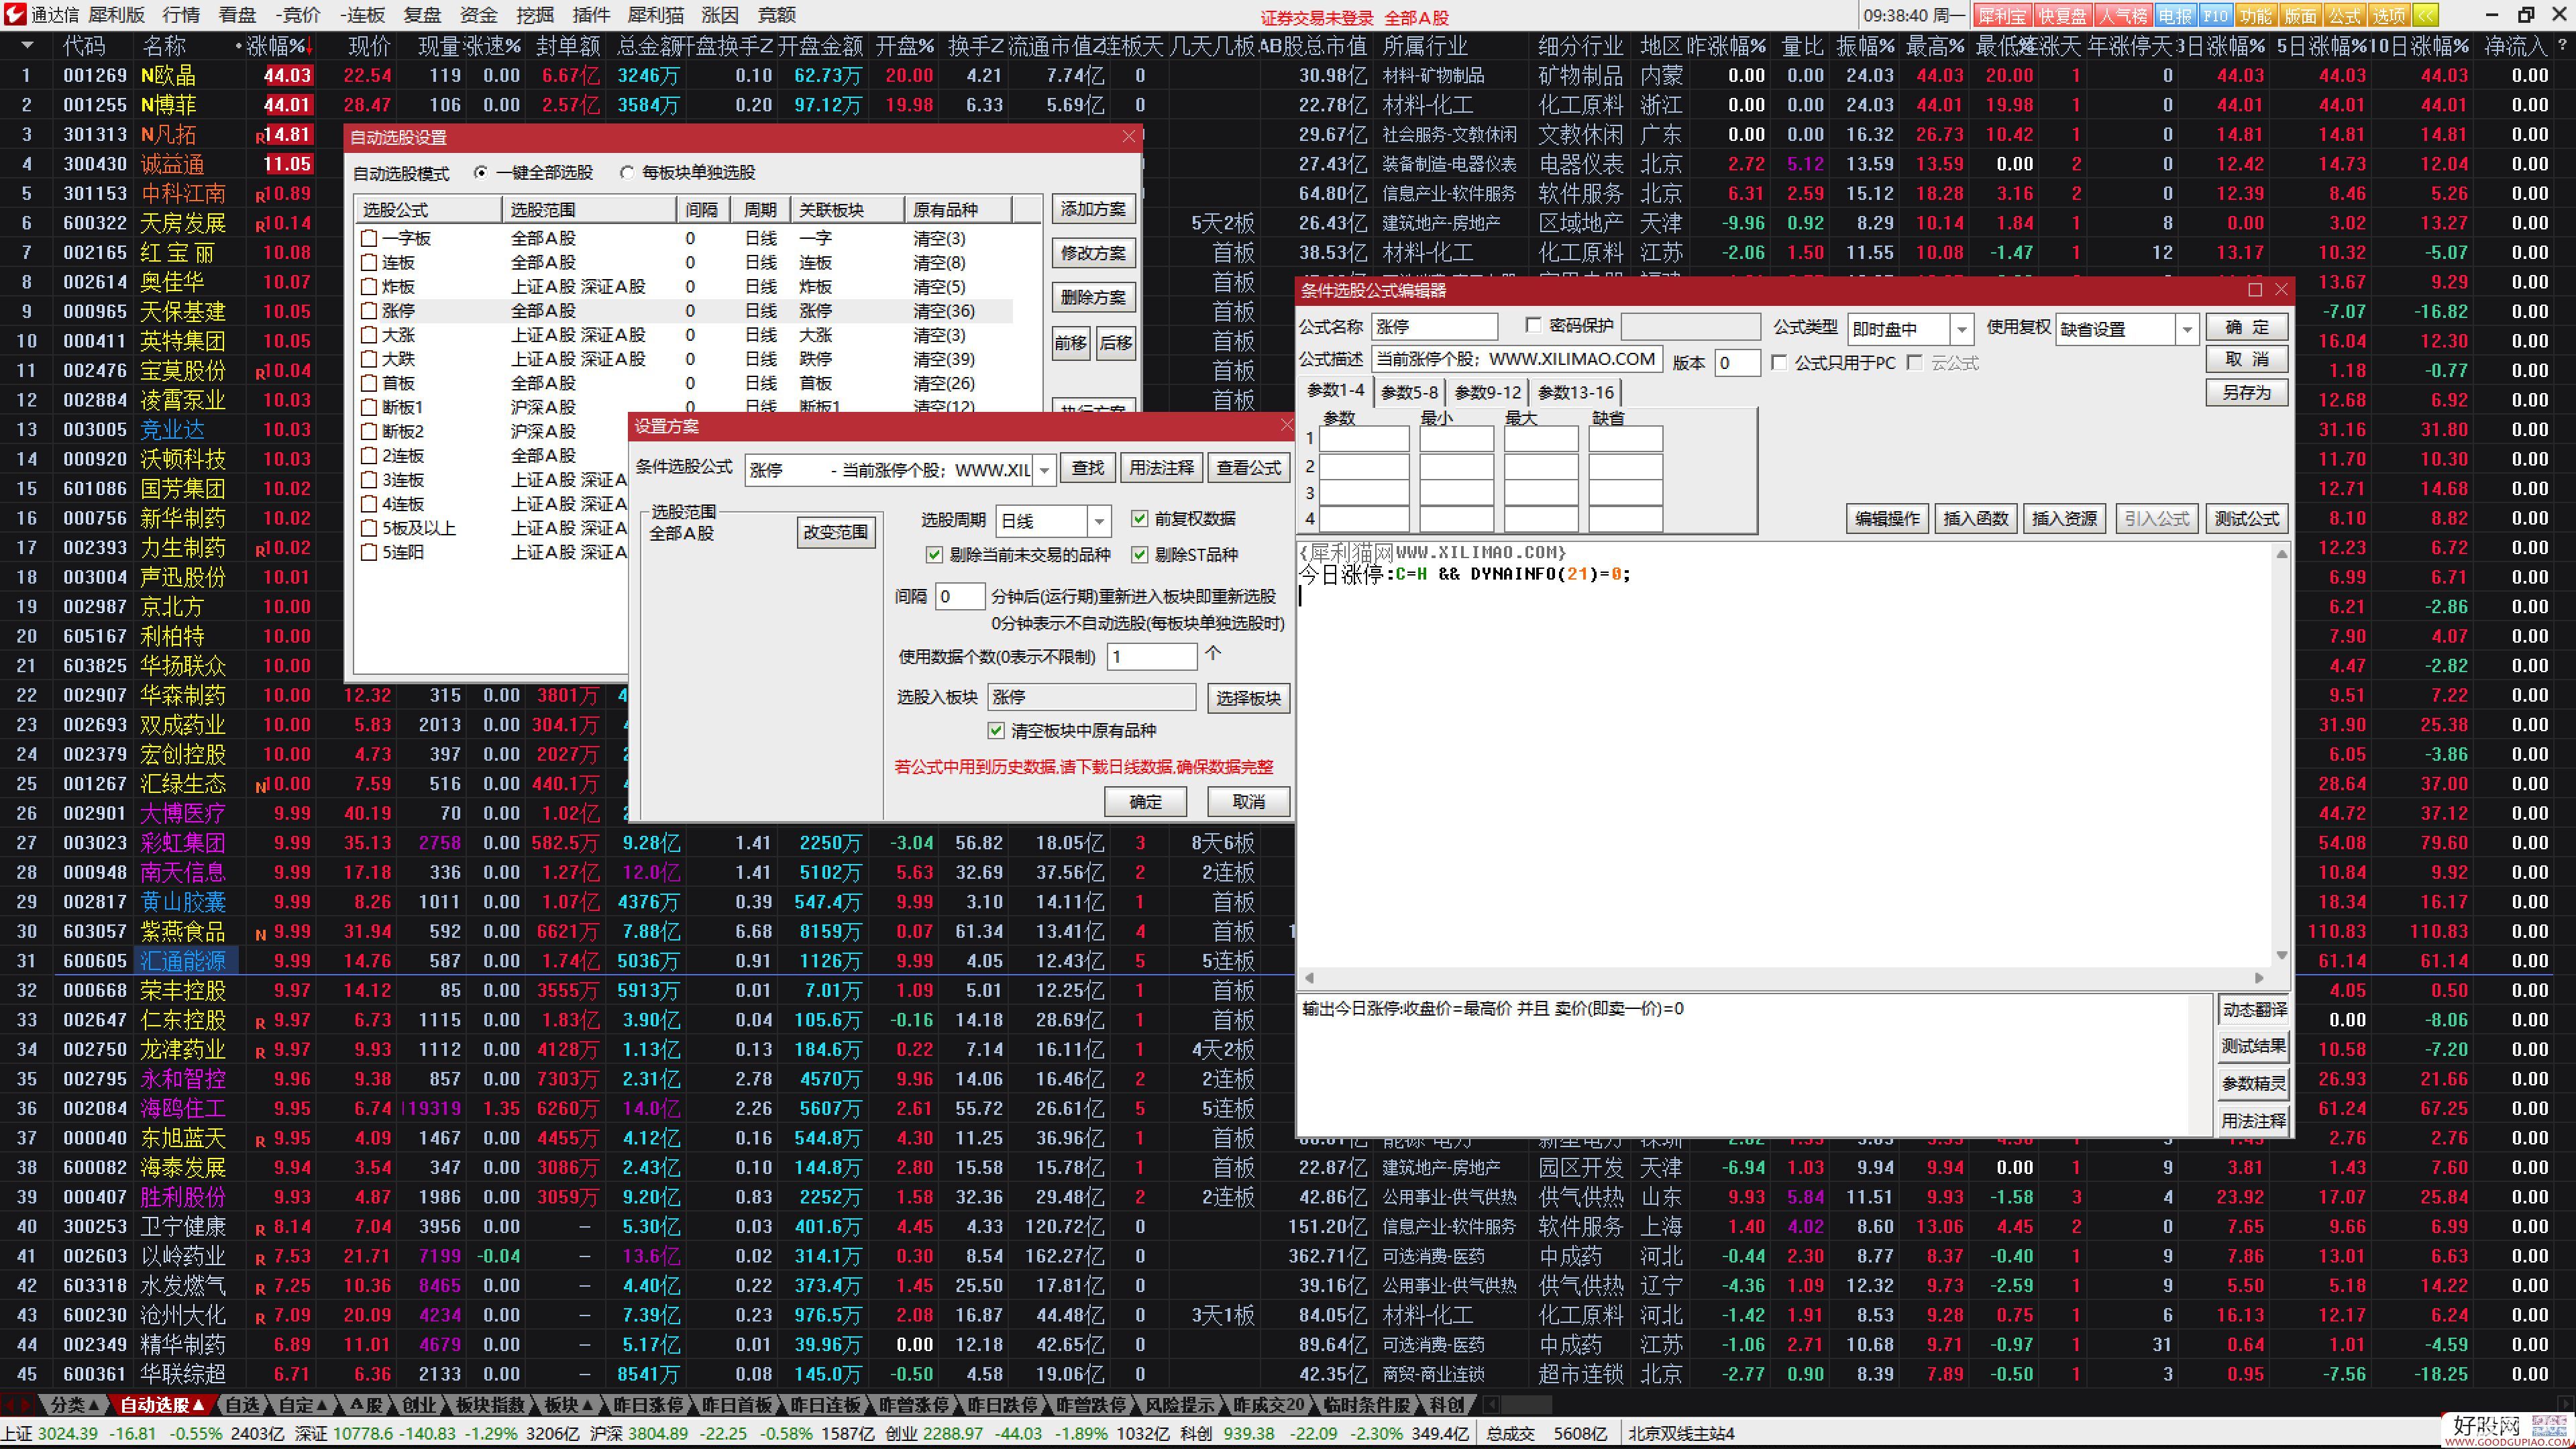Confirm 设置方案 with 确定 button
This screenshot has width=2576, height=1449.
(1145, 801)
